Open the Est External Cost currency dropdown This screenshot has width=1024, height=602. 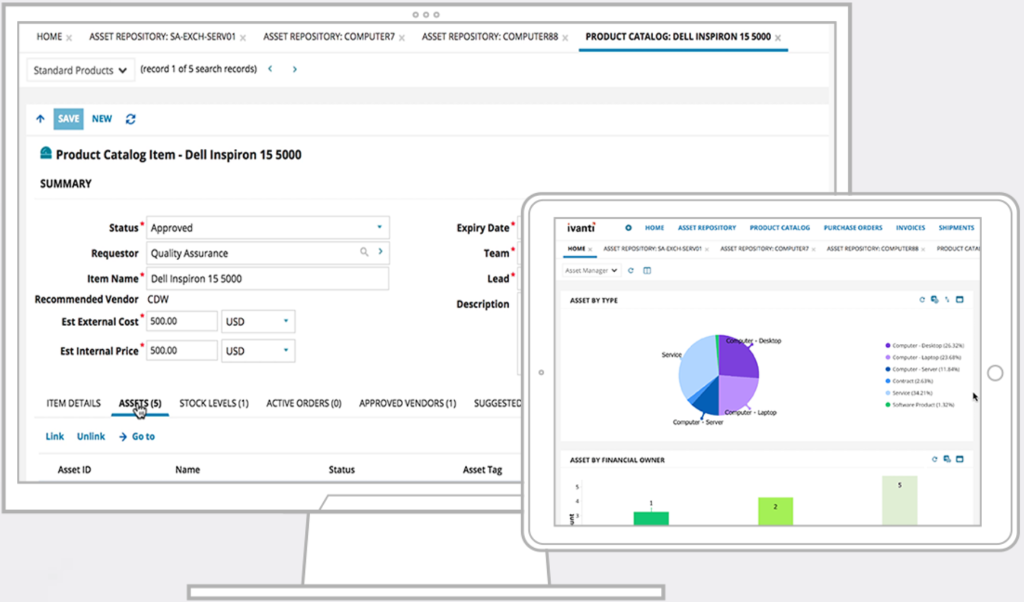(258, 321)
